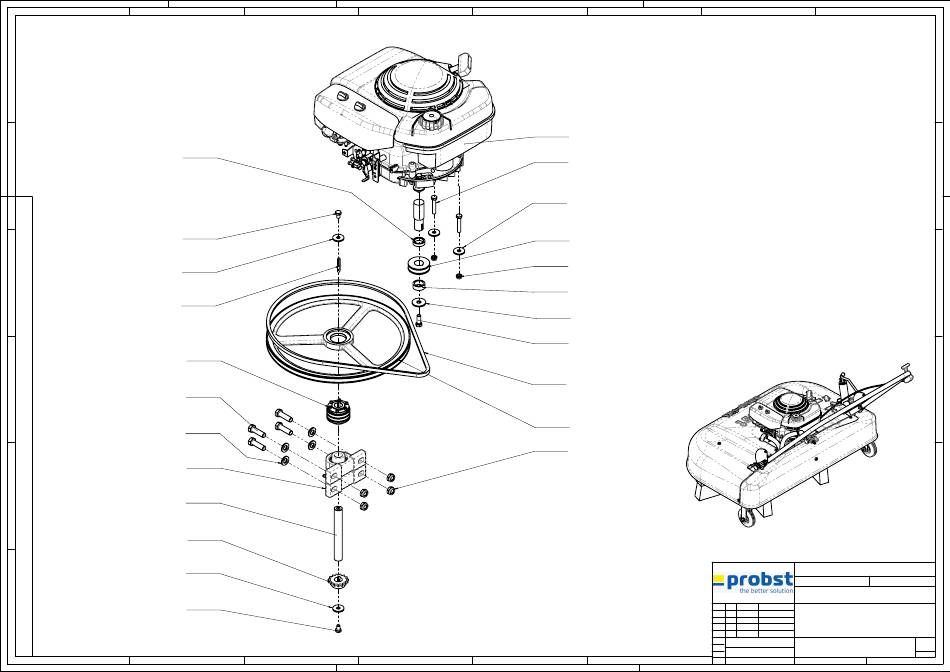Select the bearing housing bracket with four holes
This screenshot has width=950, height=672.
(x=346, y=473)
